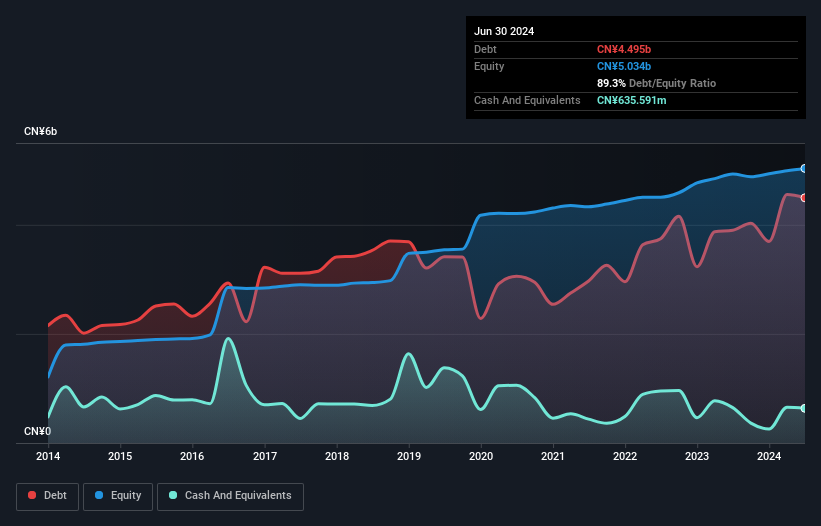This screenshot has width=821, height=526.
Task: Click the CN¥0 y-axis label
Action: (37, 431)
